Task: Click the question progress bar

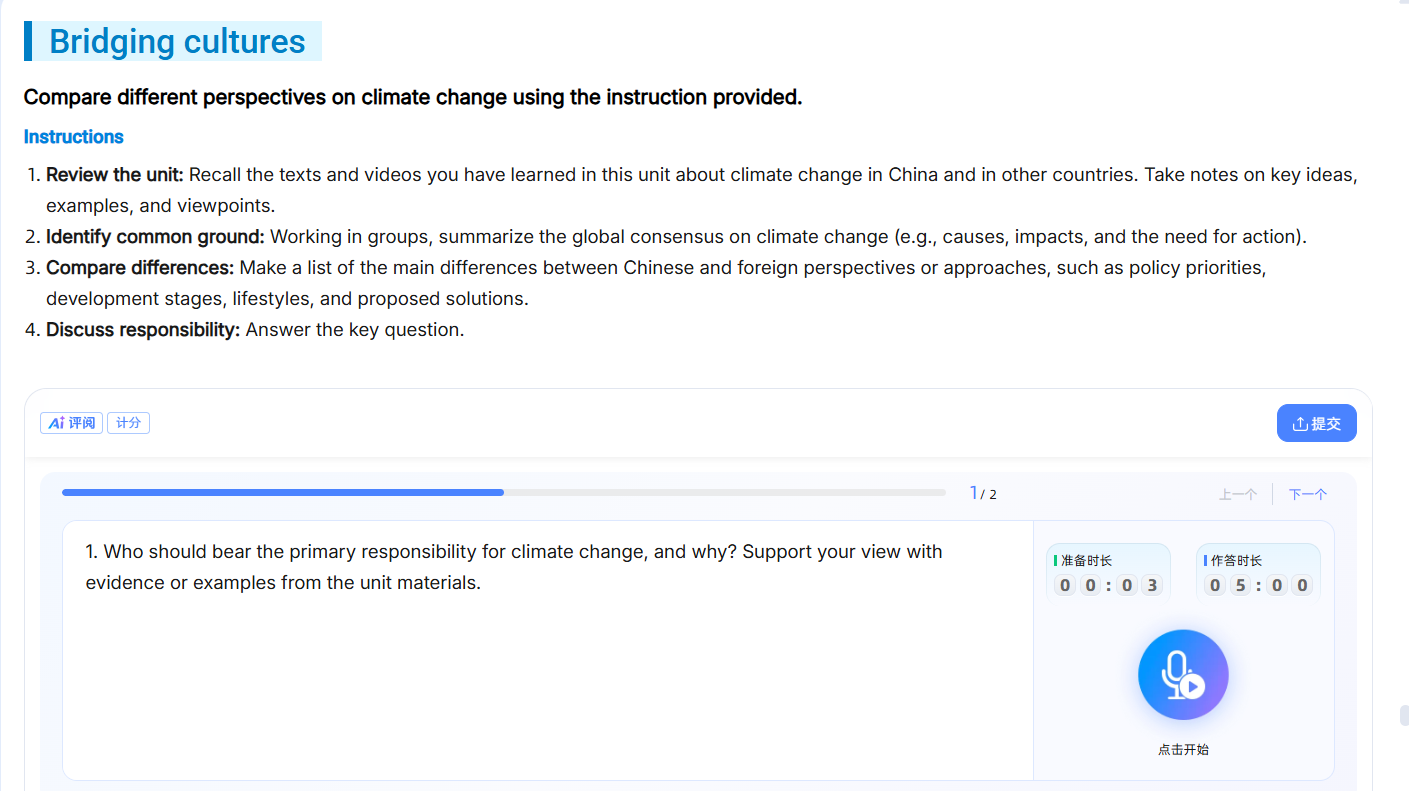Action: pyautogui.click(x=503, y=492)
